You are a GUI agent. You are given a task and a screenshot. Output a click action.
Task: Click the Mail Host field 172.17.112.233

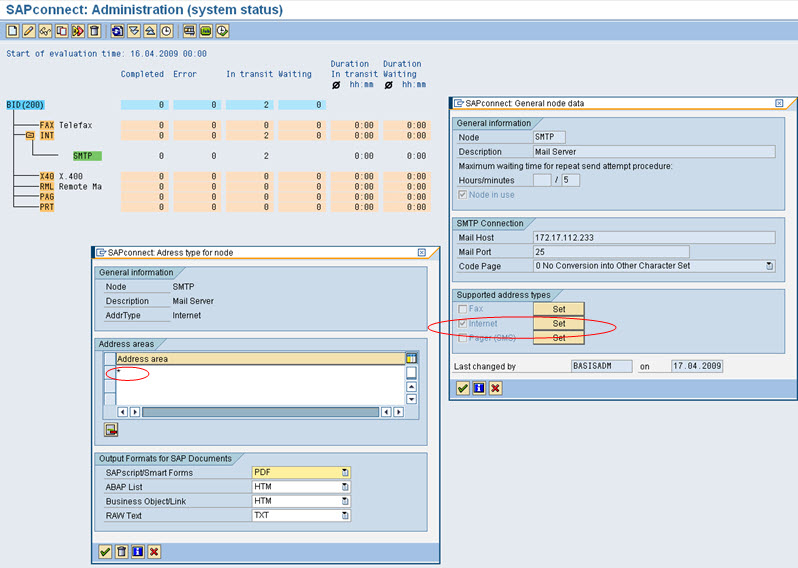click(654, 237)
